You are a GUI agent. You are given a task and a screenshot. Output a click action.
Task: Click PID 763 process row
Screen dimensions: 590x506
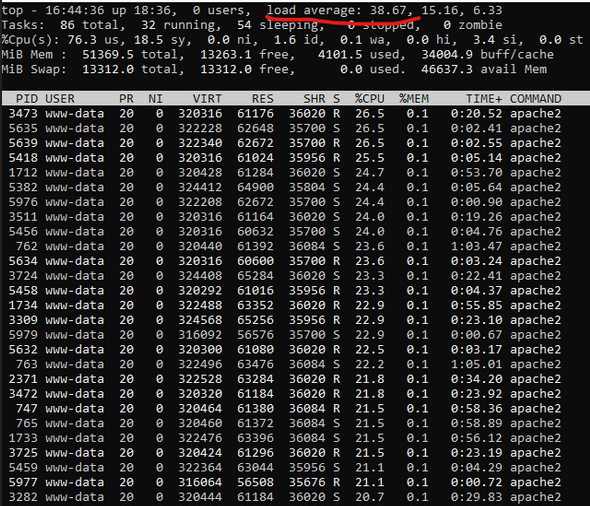[x=285, y=364]
